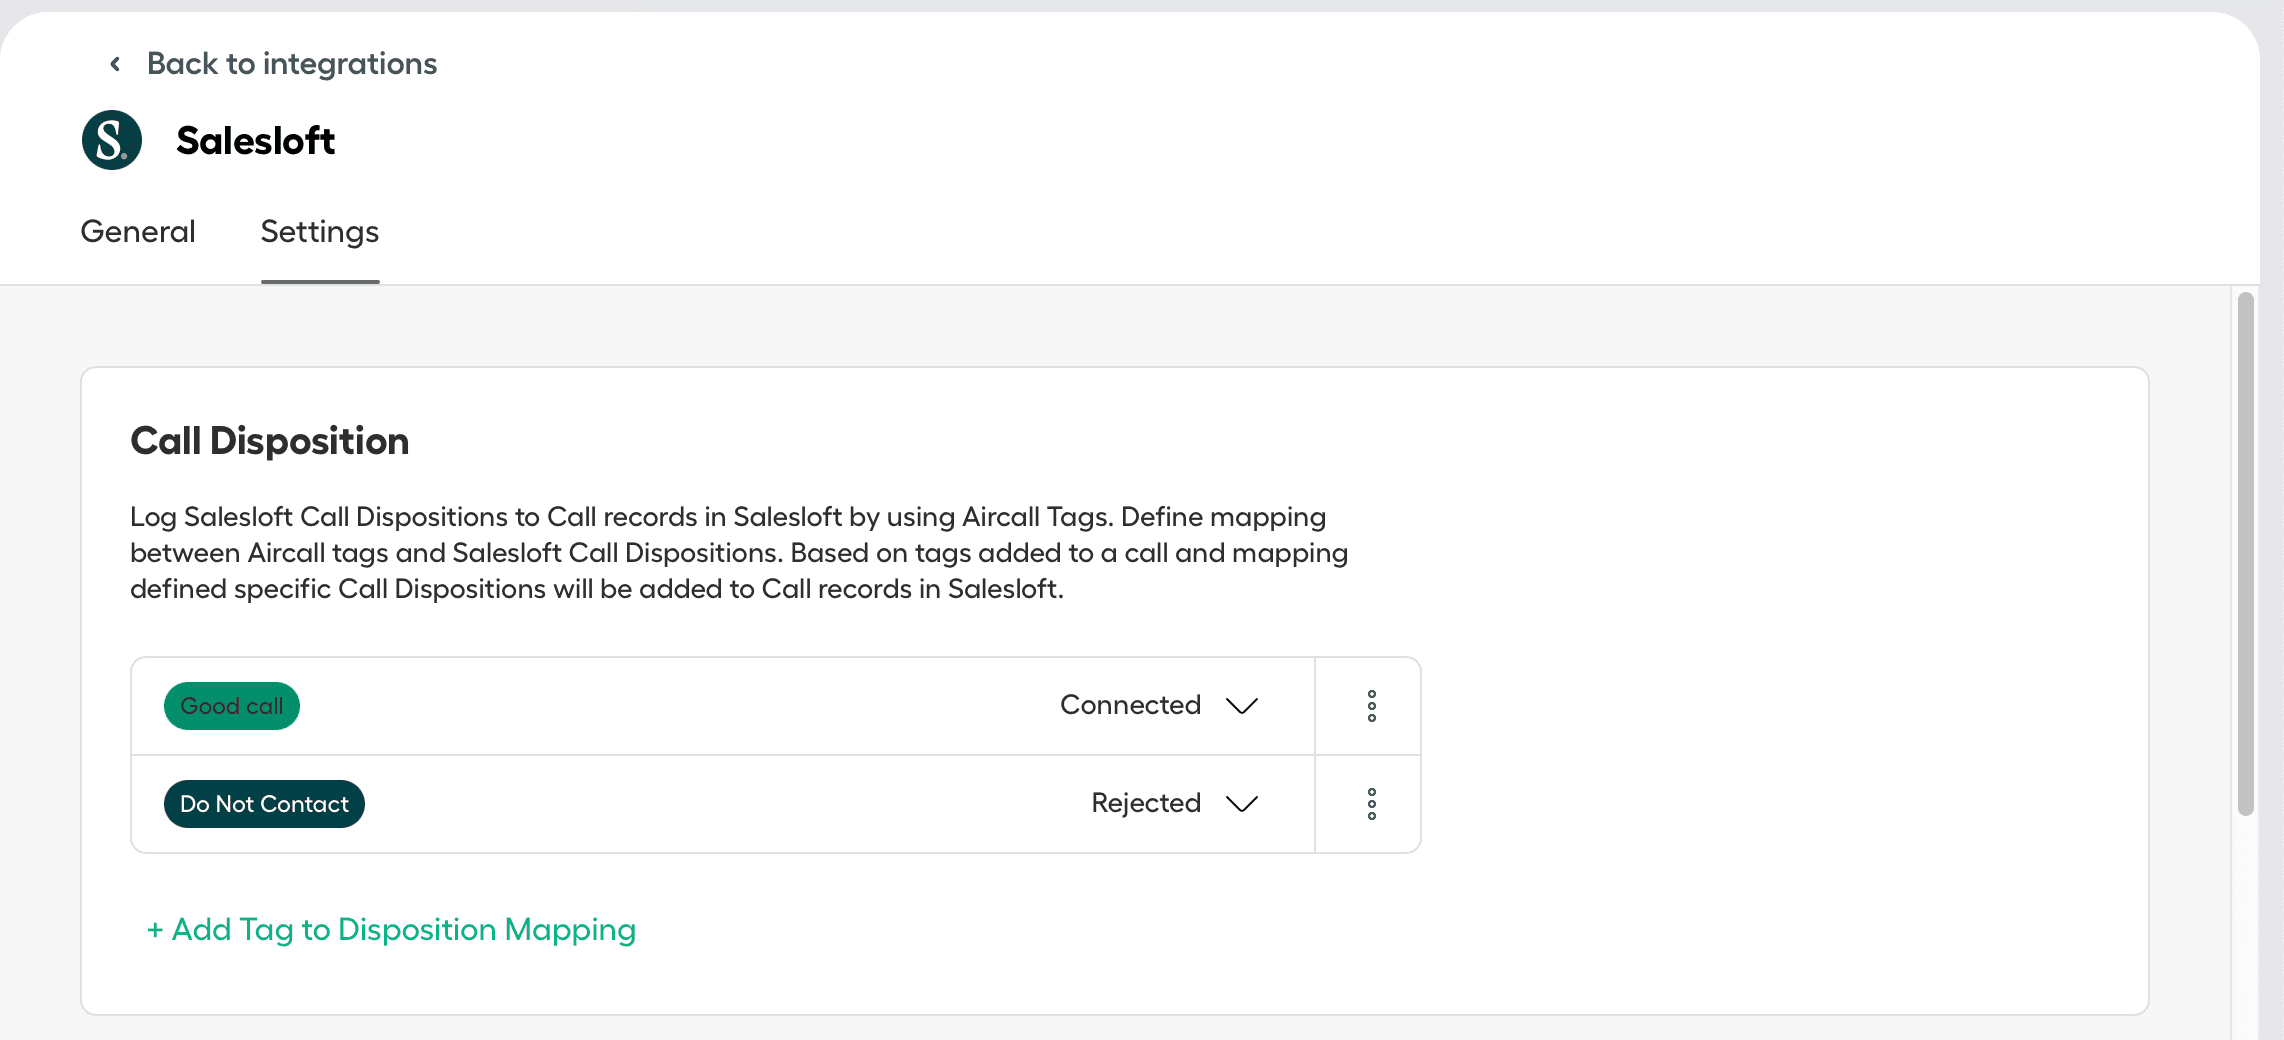Go back to integrations link
This screenshot has width=2284, height=1040.
point(291,64)
